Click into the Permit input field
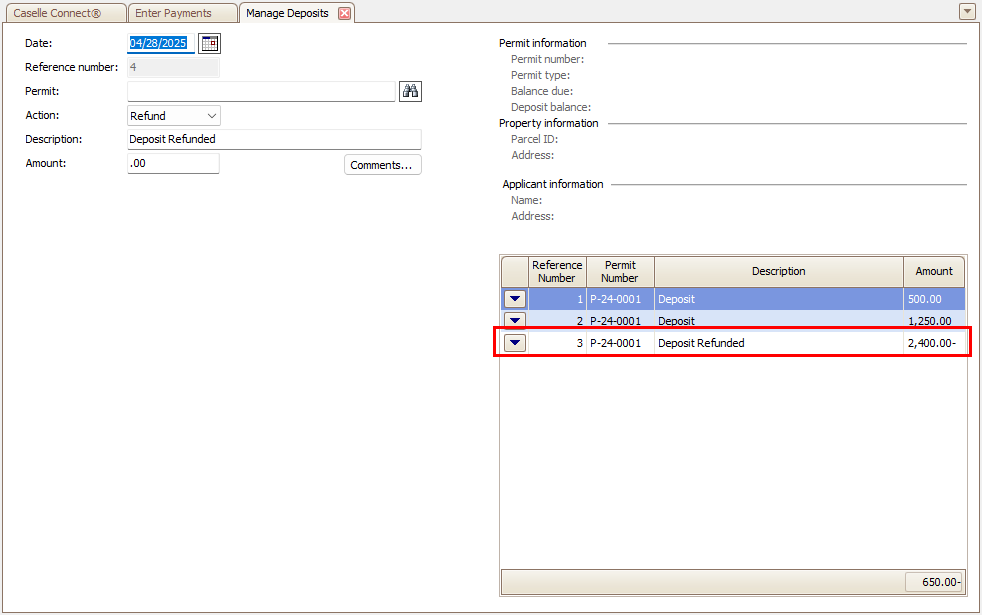The height and width of the screenshot is (615, 982). click(x=261, y=91)
